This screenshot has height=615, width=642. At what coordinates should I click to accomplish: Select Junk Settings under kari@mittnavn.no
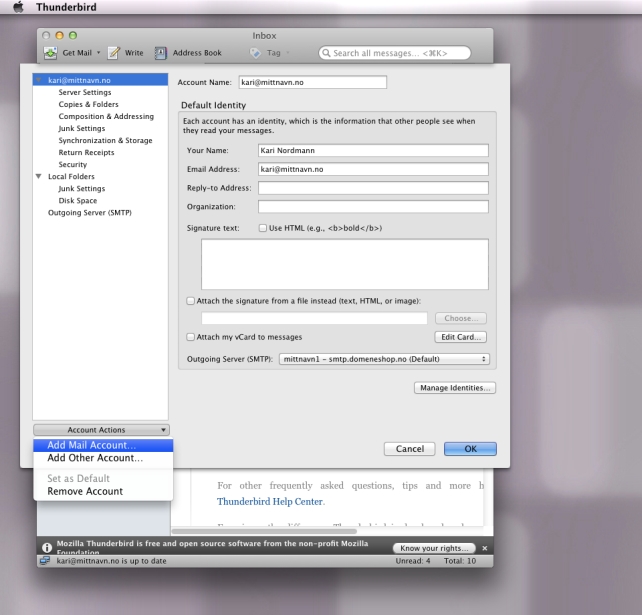tap(81, 129)
